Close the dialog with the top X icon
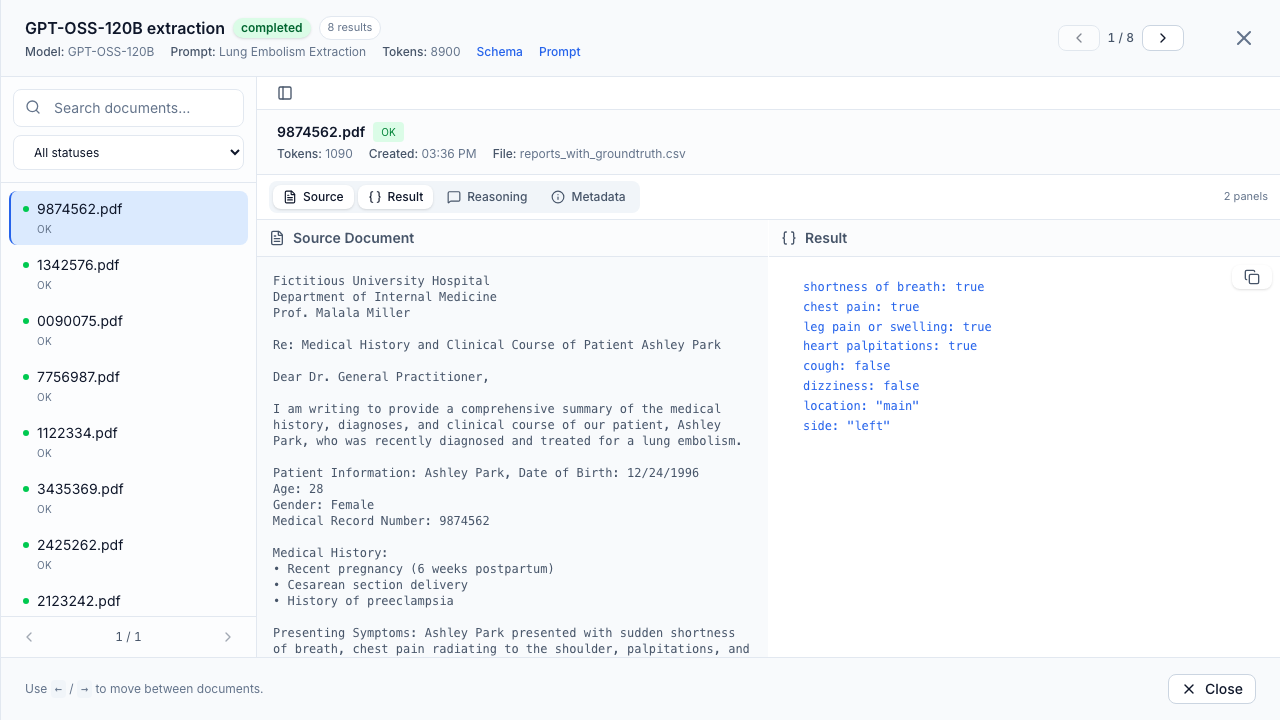Viewport: 1280px width, 720px height. click(x=1244, y=38)
